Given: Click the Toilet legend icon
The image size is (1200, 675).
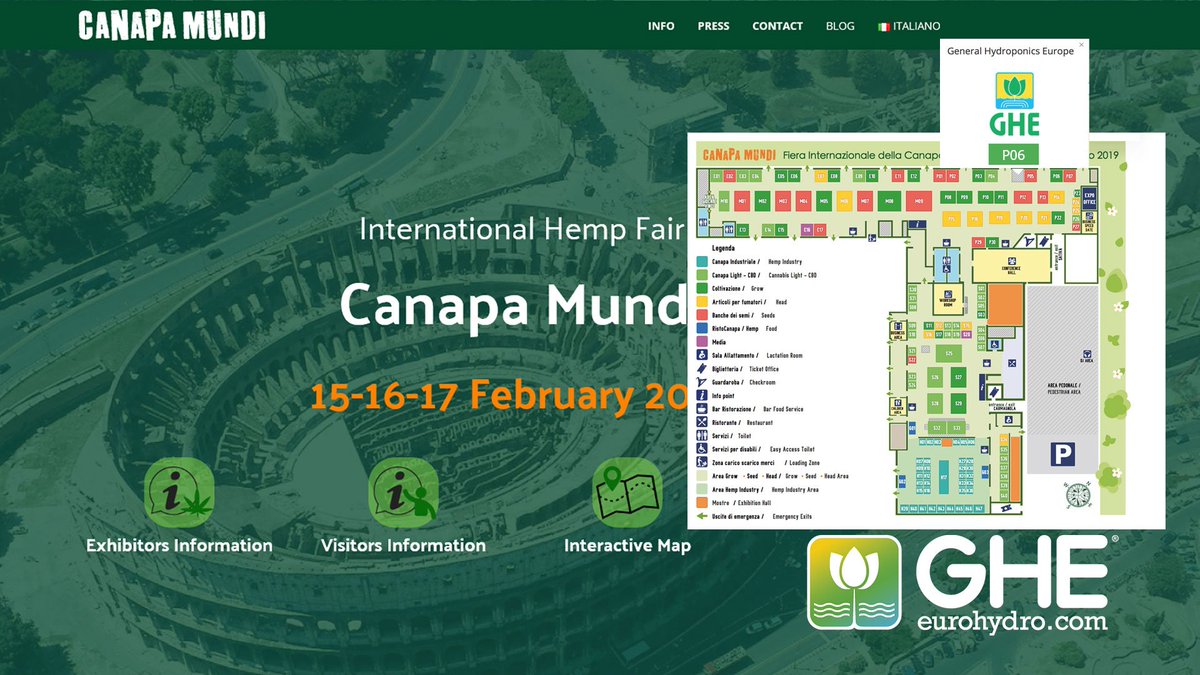Looking at the screenshot, I should [702, 436].
